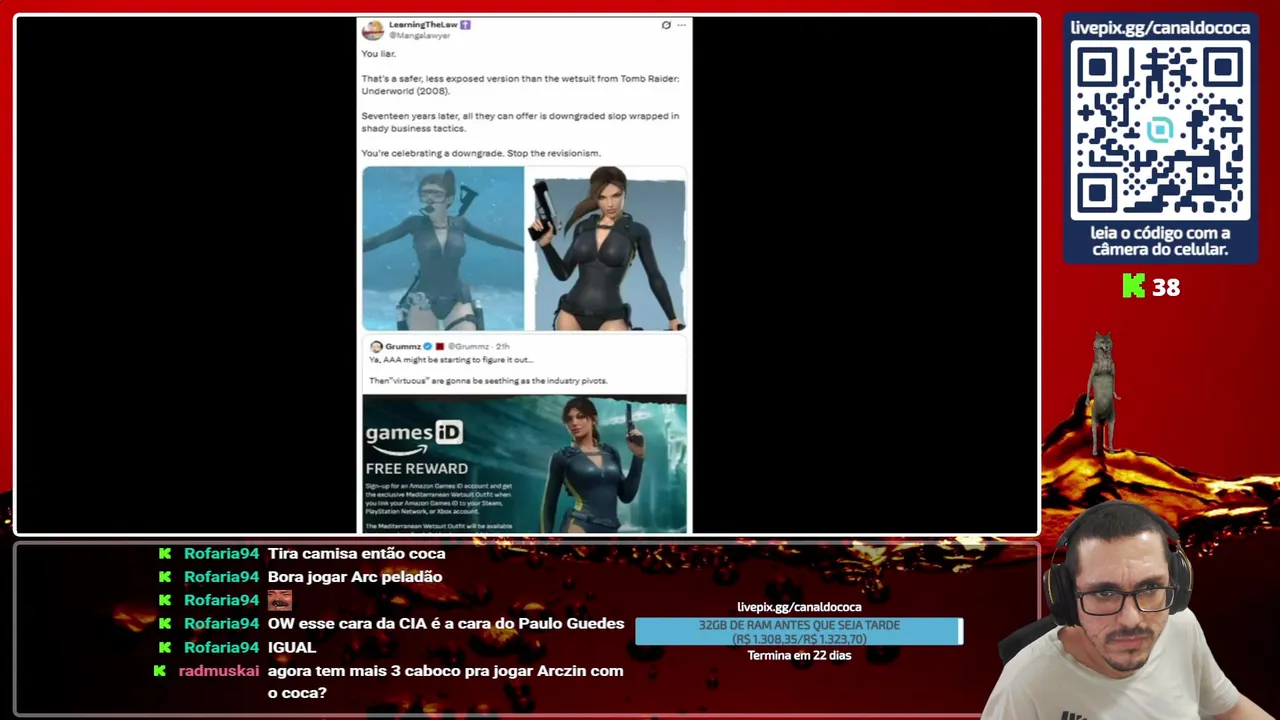Click 'leia o código com a câmera do celular'
1280x720 pixels.
pyautogui.click(x=1160, y=241)
